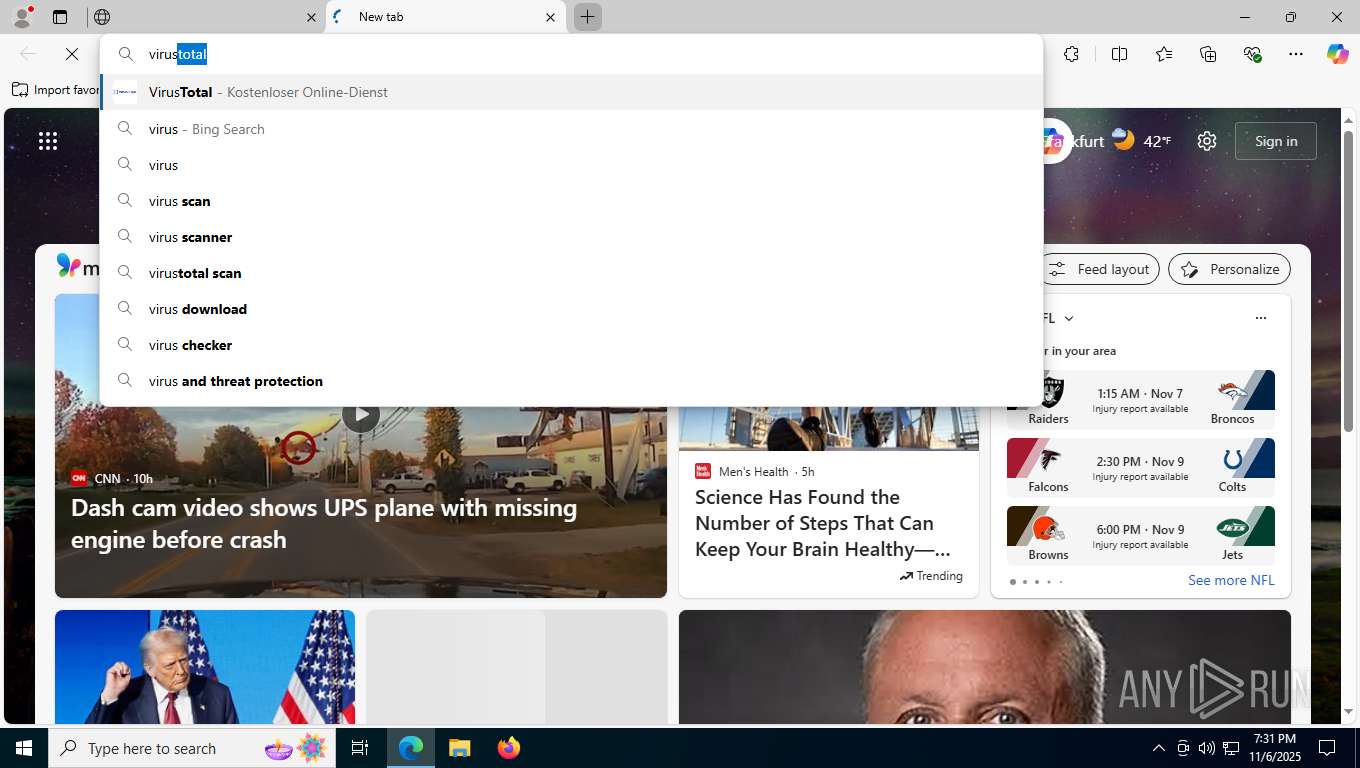Open the Favorites star icon

click(1164, 54)
